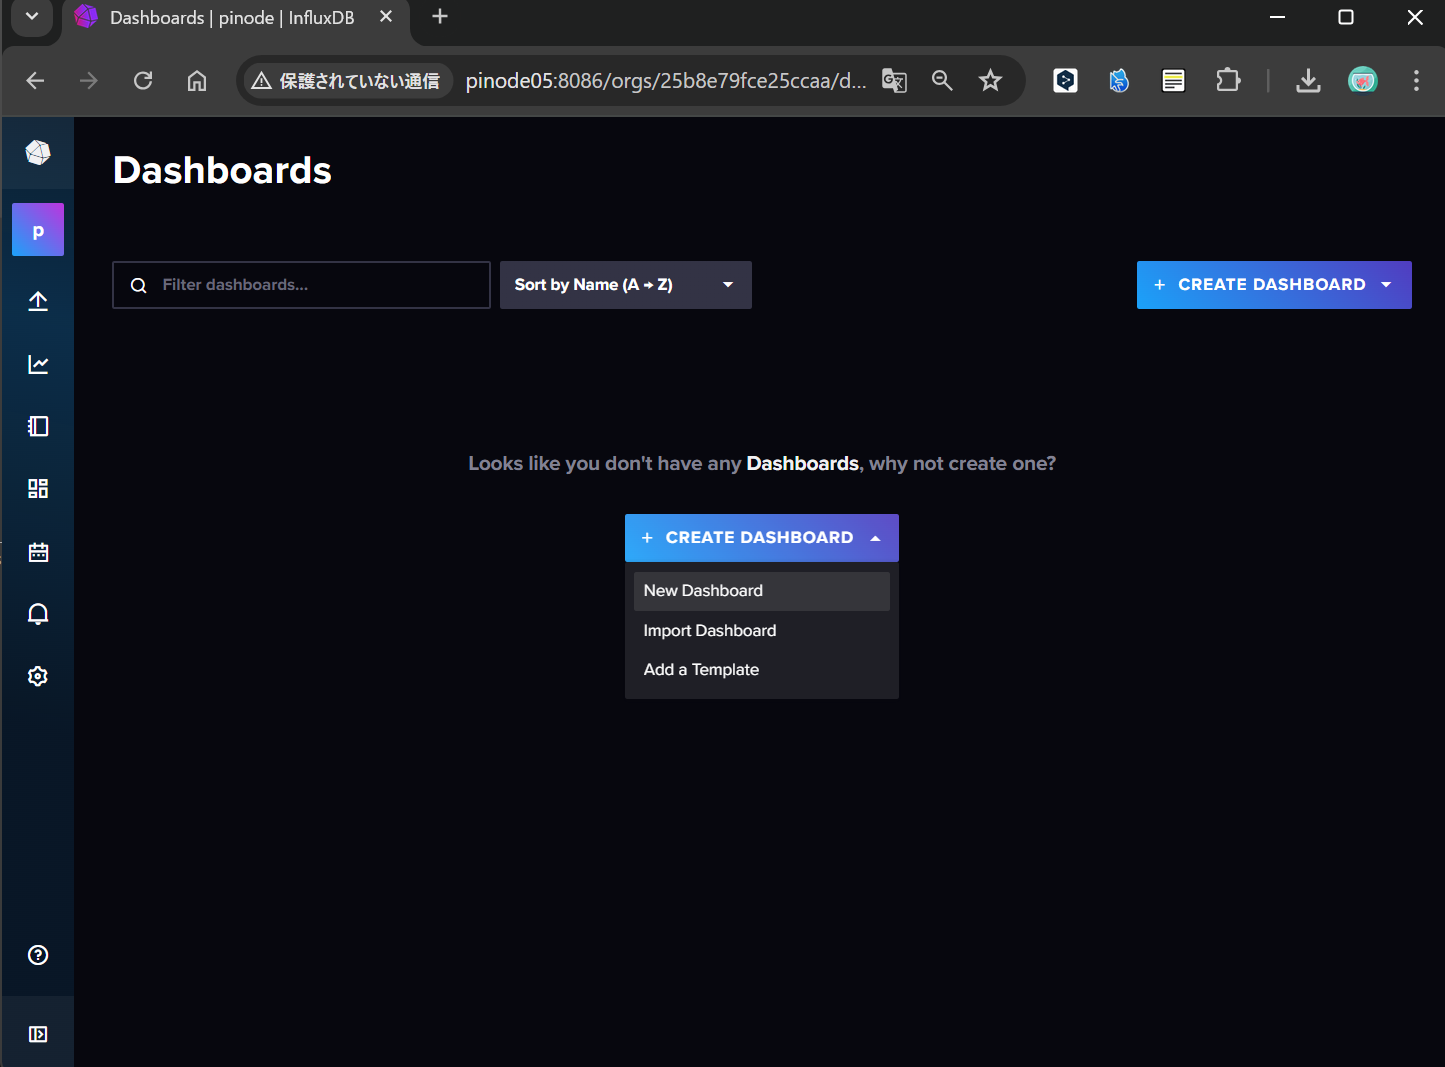Go to browser home page
The height and width of the screenshot is (1067, 1445).
197,81
